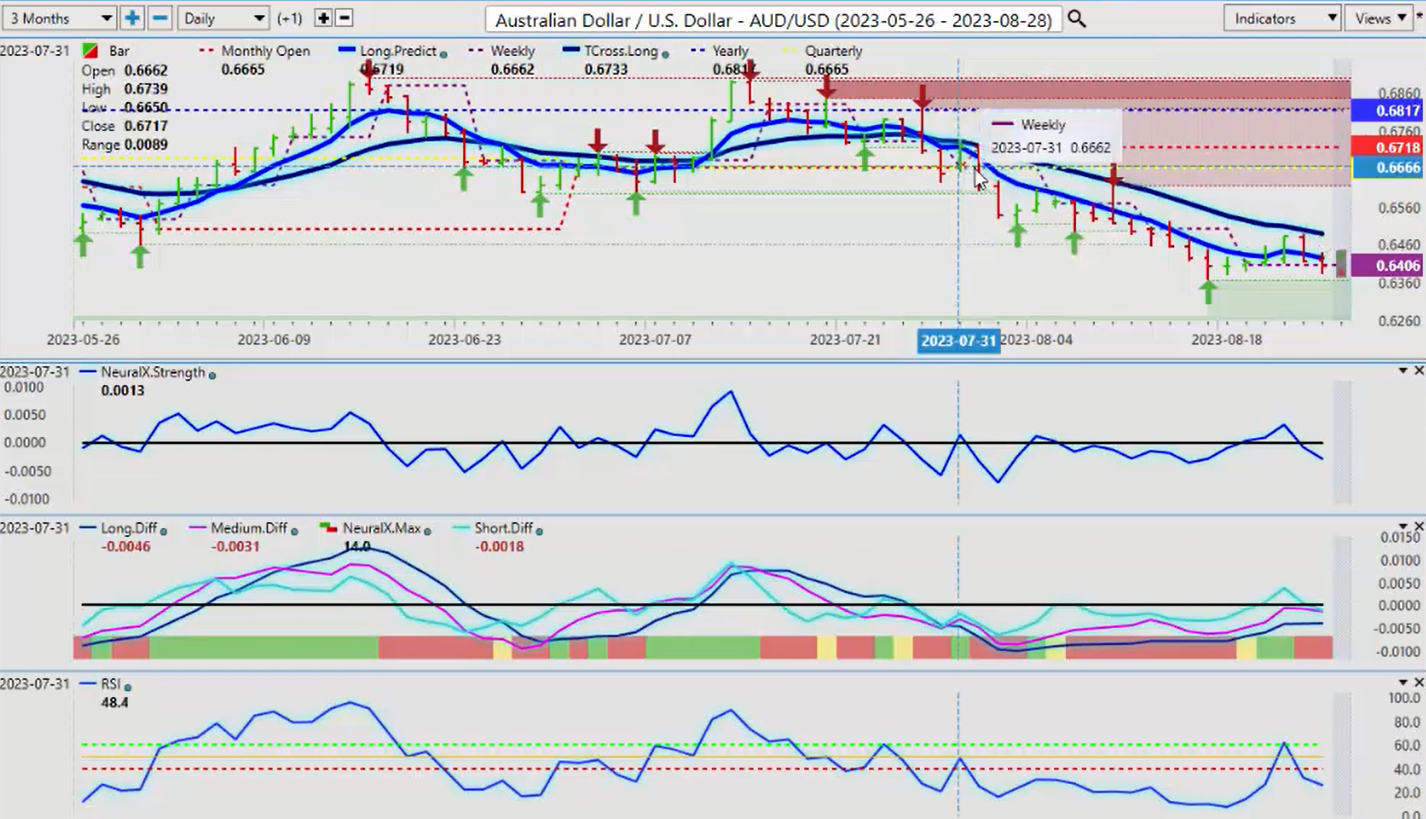Image resolution: width=1426 pixels, height=819 pixels.
Task: Click the info dot beside NeuralX.Max
Action: click(426, 531)
